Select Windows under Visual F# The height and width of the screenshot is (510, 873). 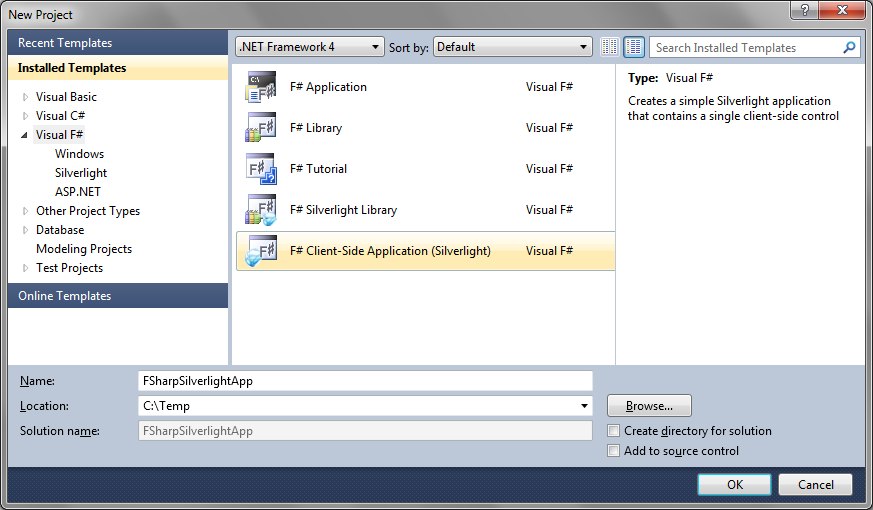pyautogui.click(x=79, y=154)
